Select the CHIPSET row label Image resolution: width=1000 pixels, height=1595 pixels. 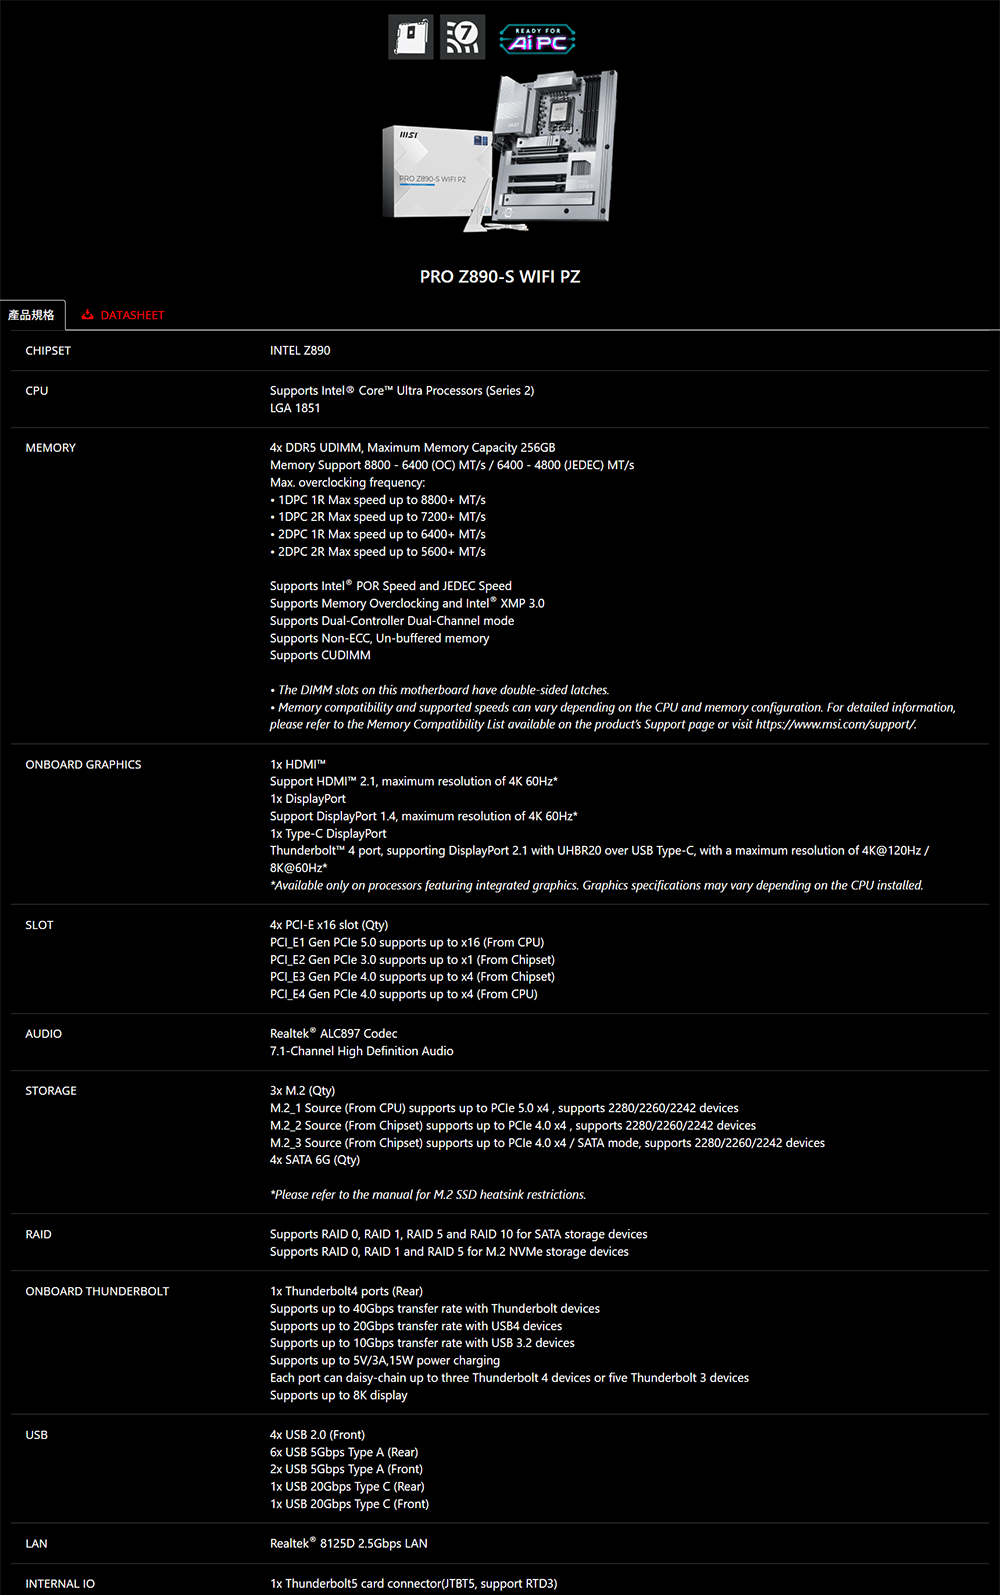pyautogui.click(x=48, y=351)
